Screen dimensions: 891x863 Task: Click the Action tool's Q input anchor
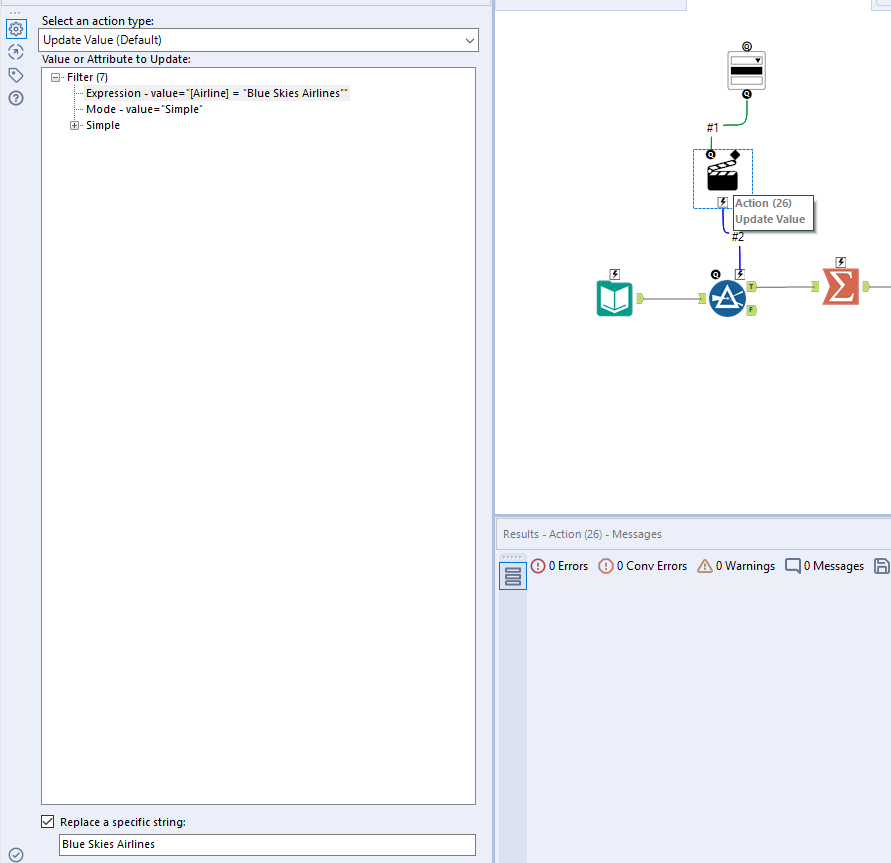[x=710, y=155]
